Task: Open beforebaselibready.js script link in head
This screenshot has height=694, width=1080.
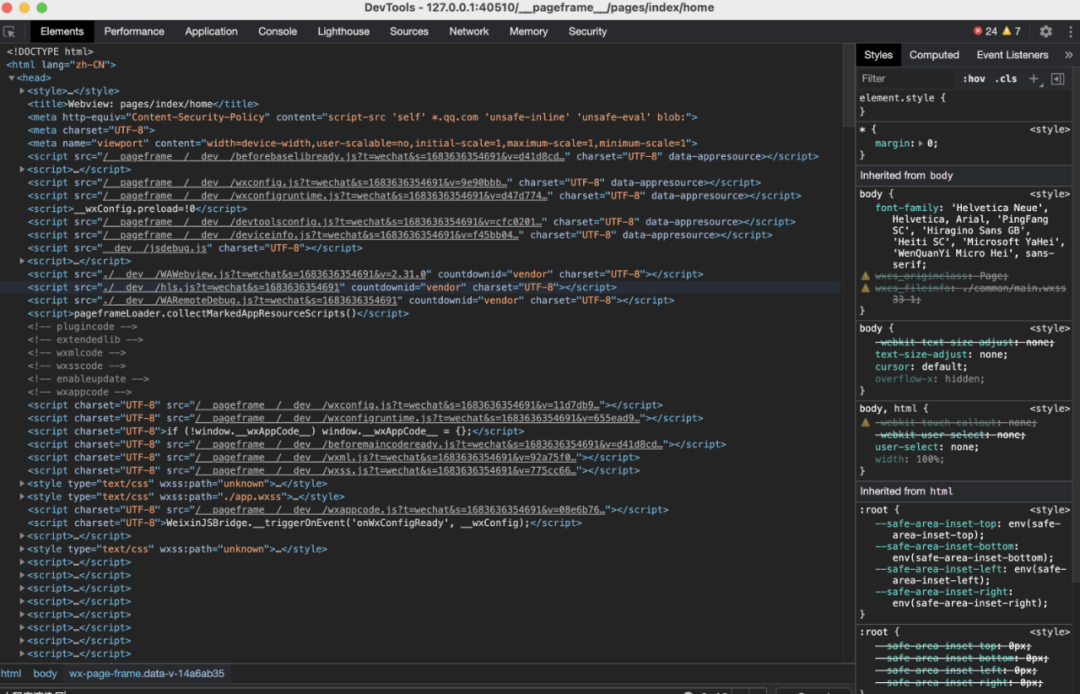Action: pos(335,156)
